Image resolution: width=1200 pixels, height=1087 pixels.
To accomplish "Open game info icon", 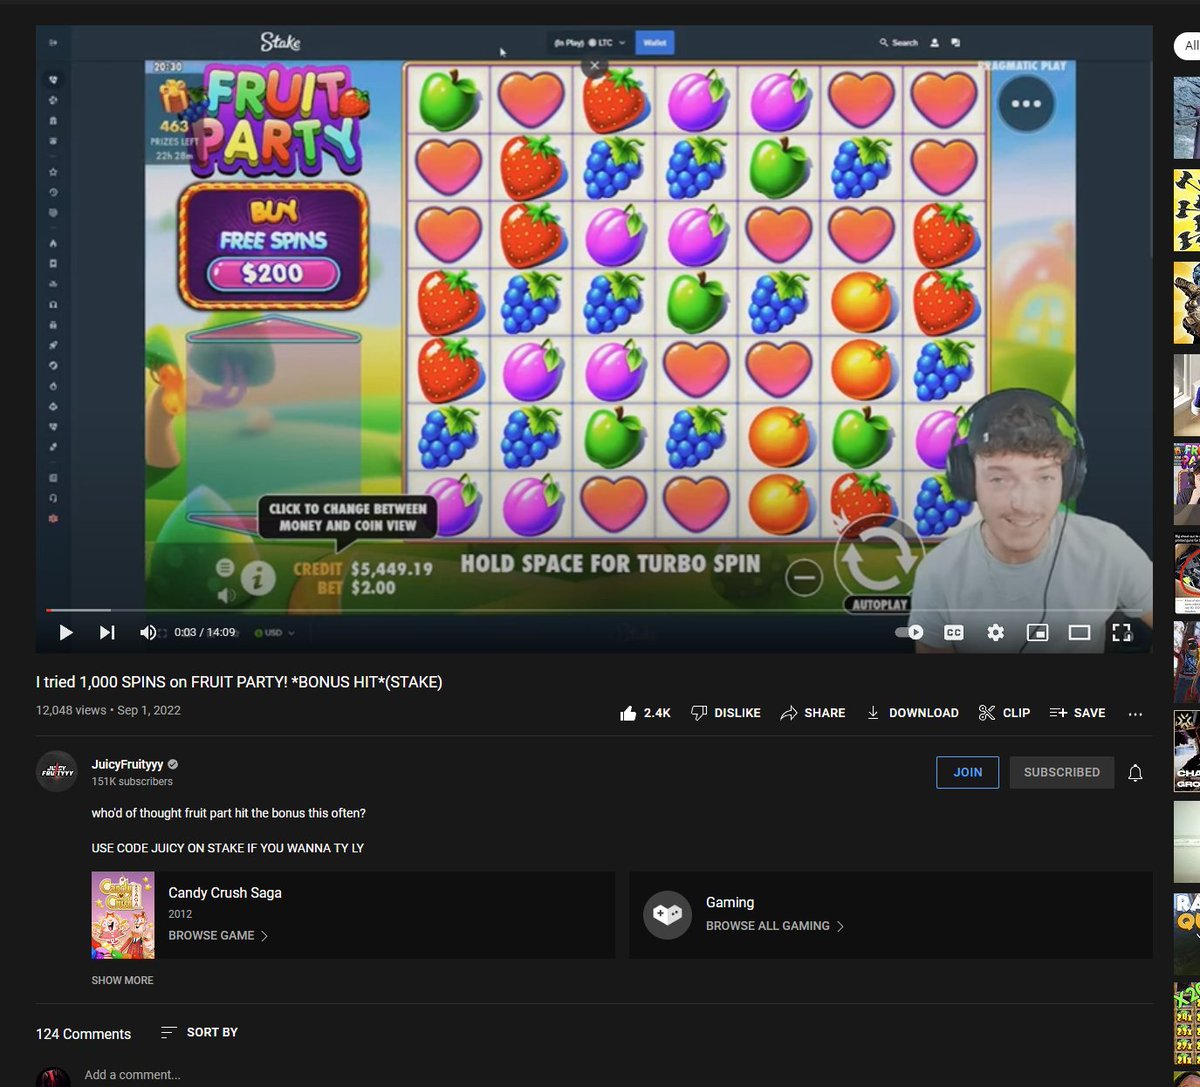I will click(x=258, y=577).
